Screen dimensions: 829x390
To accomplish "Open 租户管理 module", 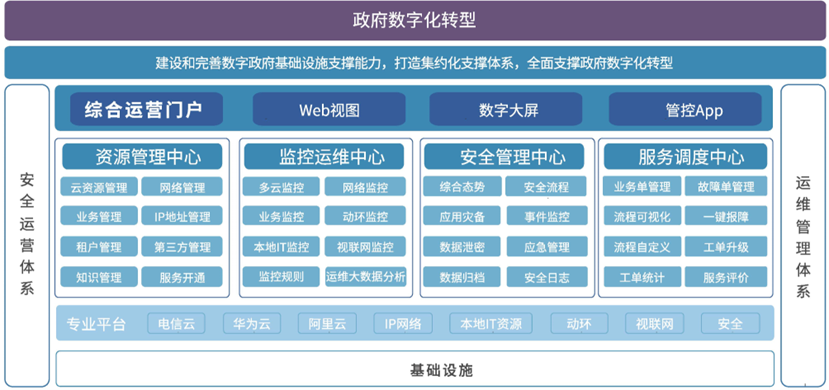I will point(99,246).
